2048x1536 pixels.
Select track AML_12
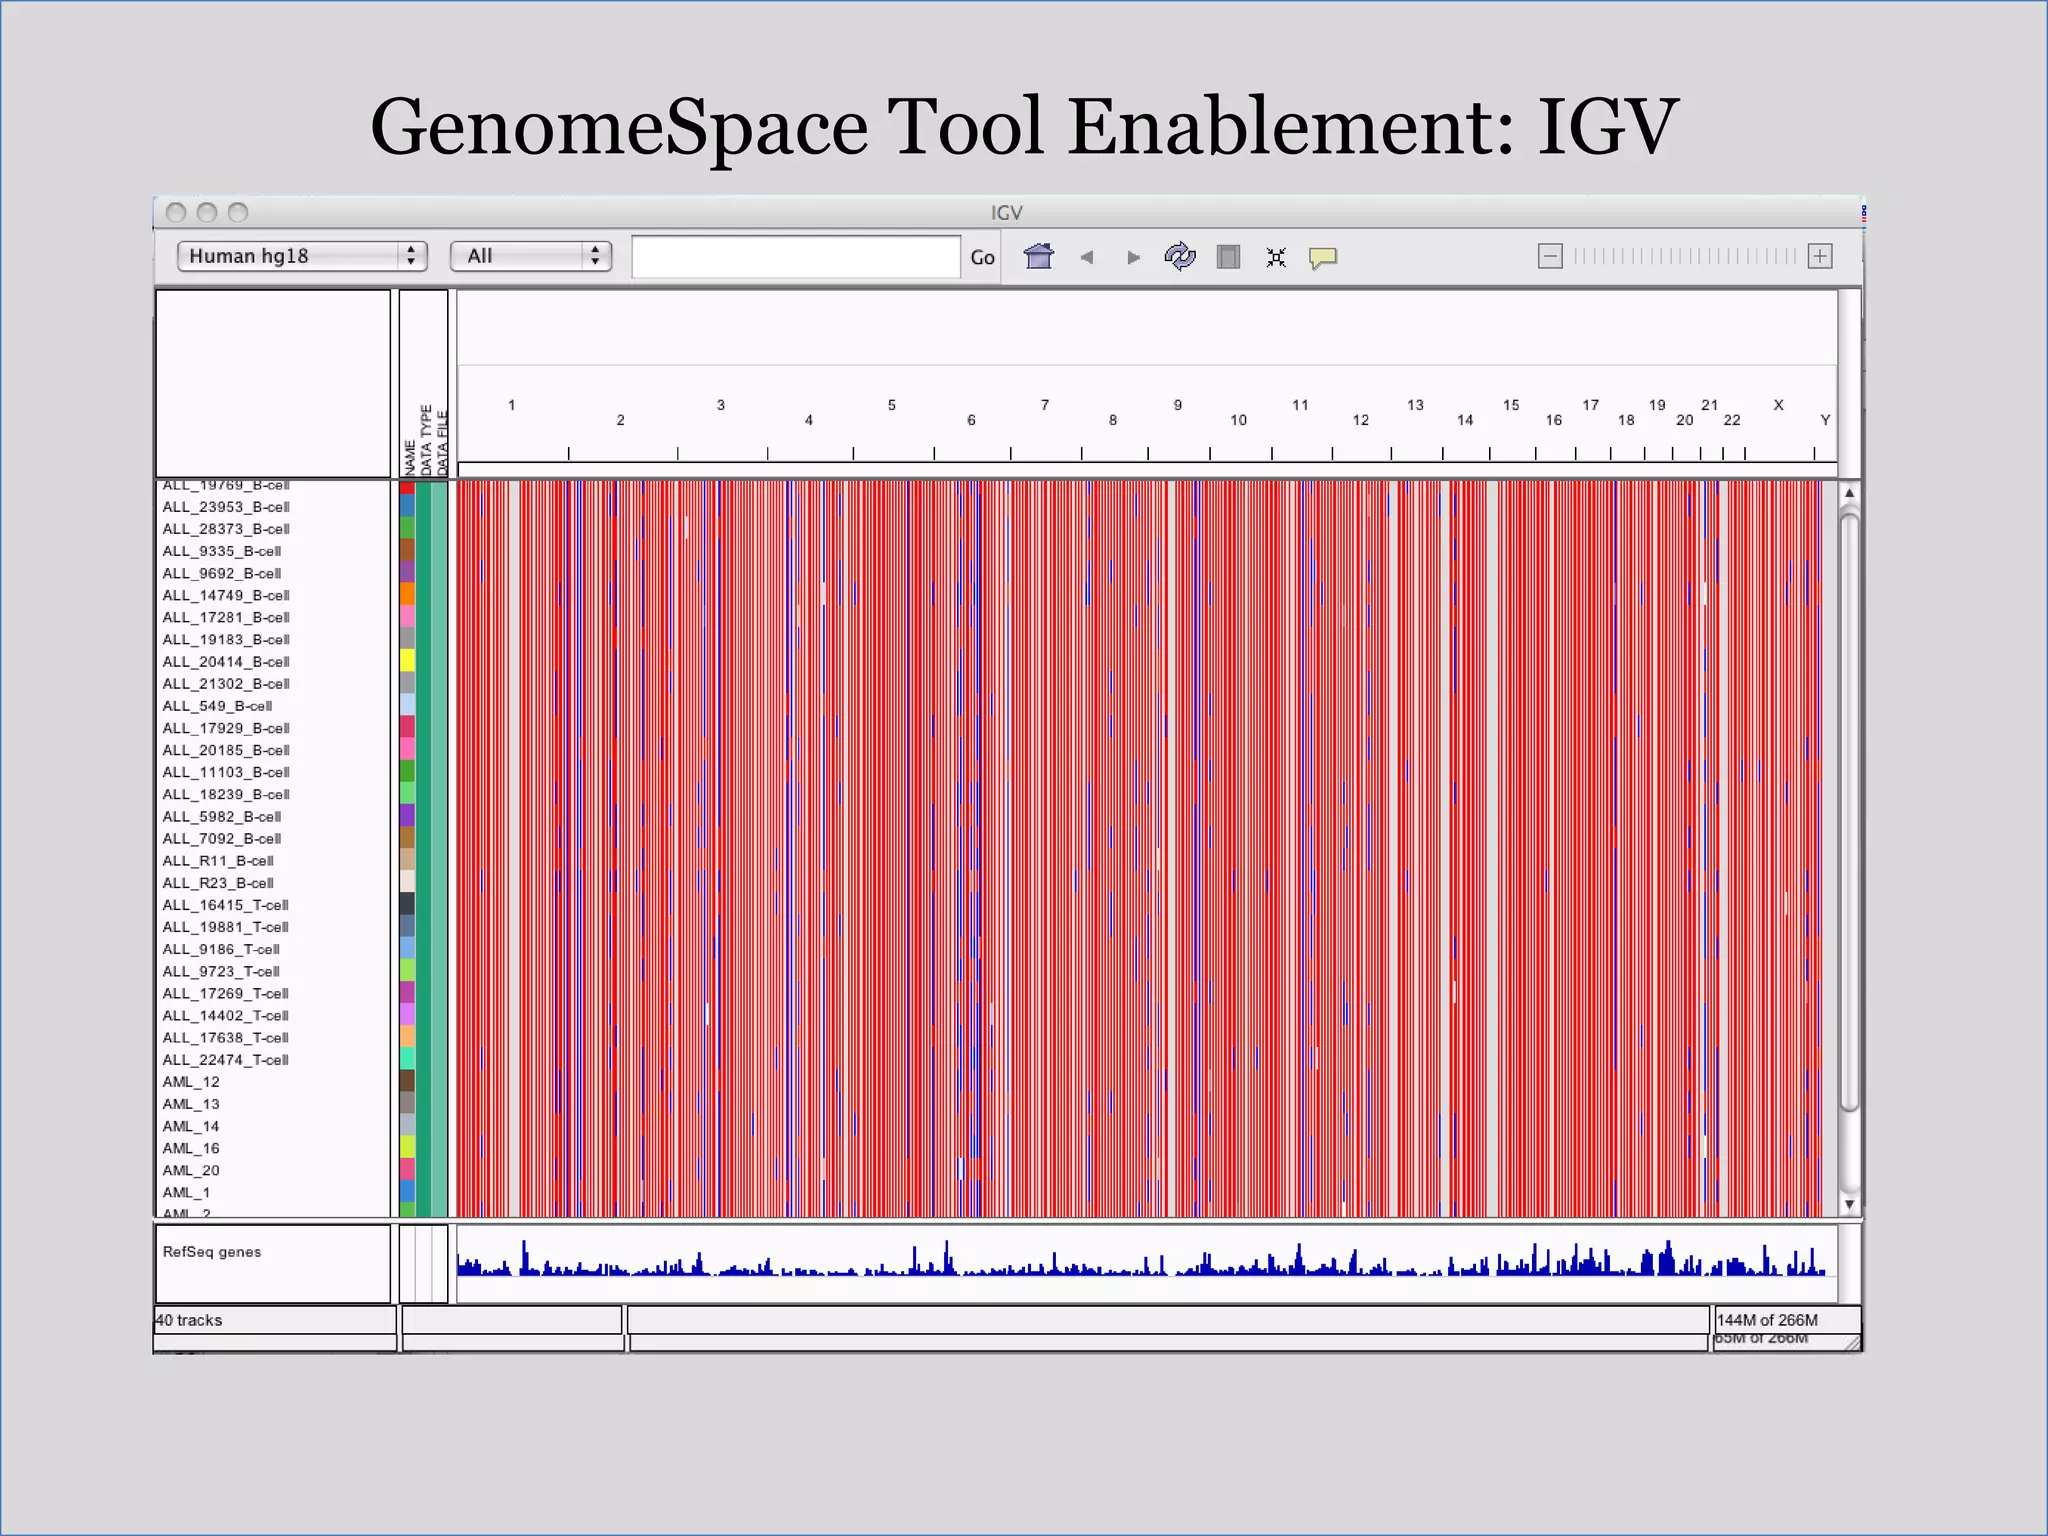pyautogui.click(x=191, y=1081)
